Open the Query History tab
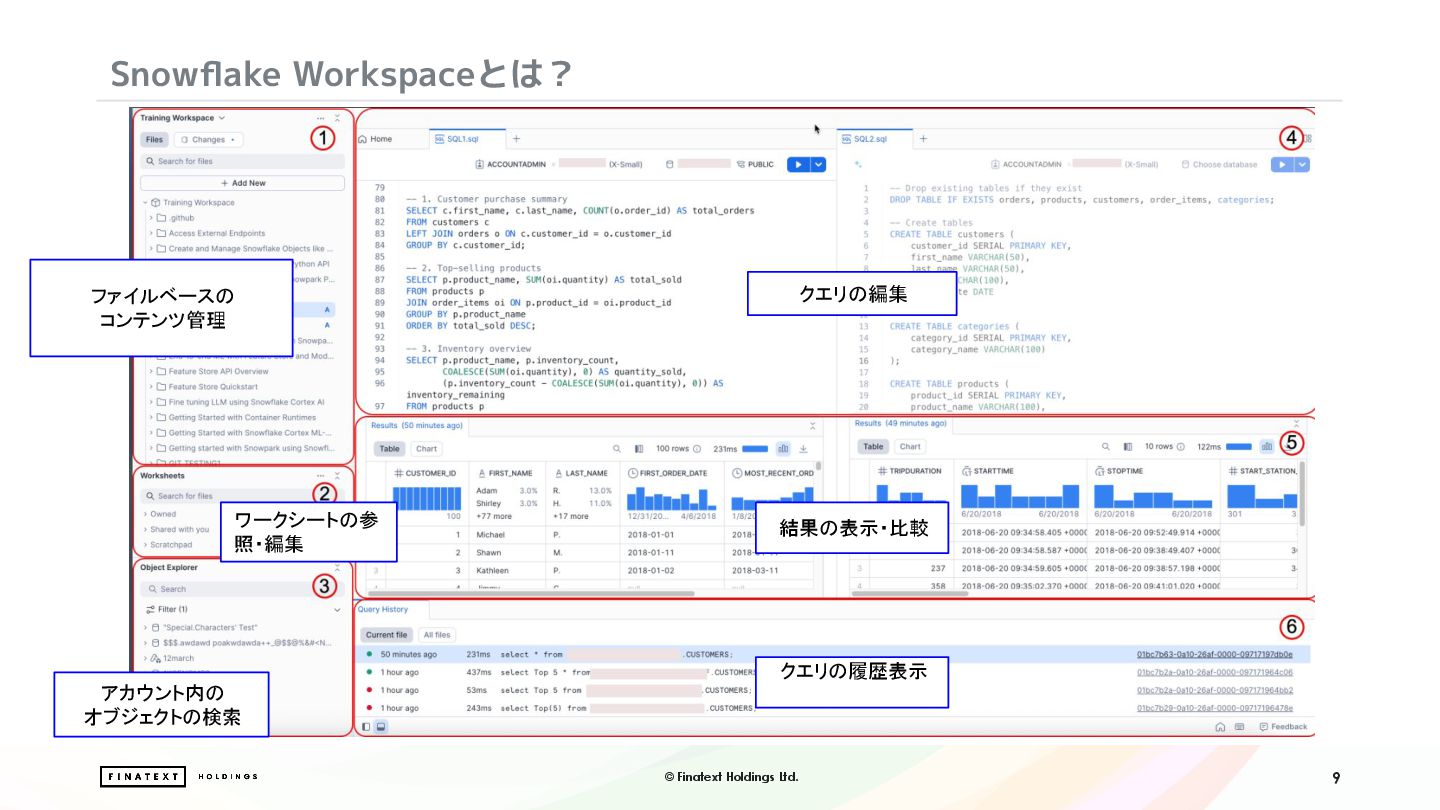The width and height of the screenshot is (1440, 810). (x=383, y=609)
